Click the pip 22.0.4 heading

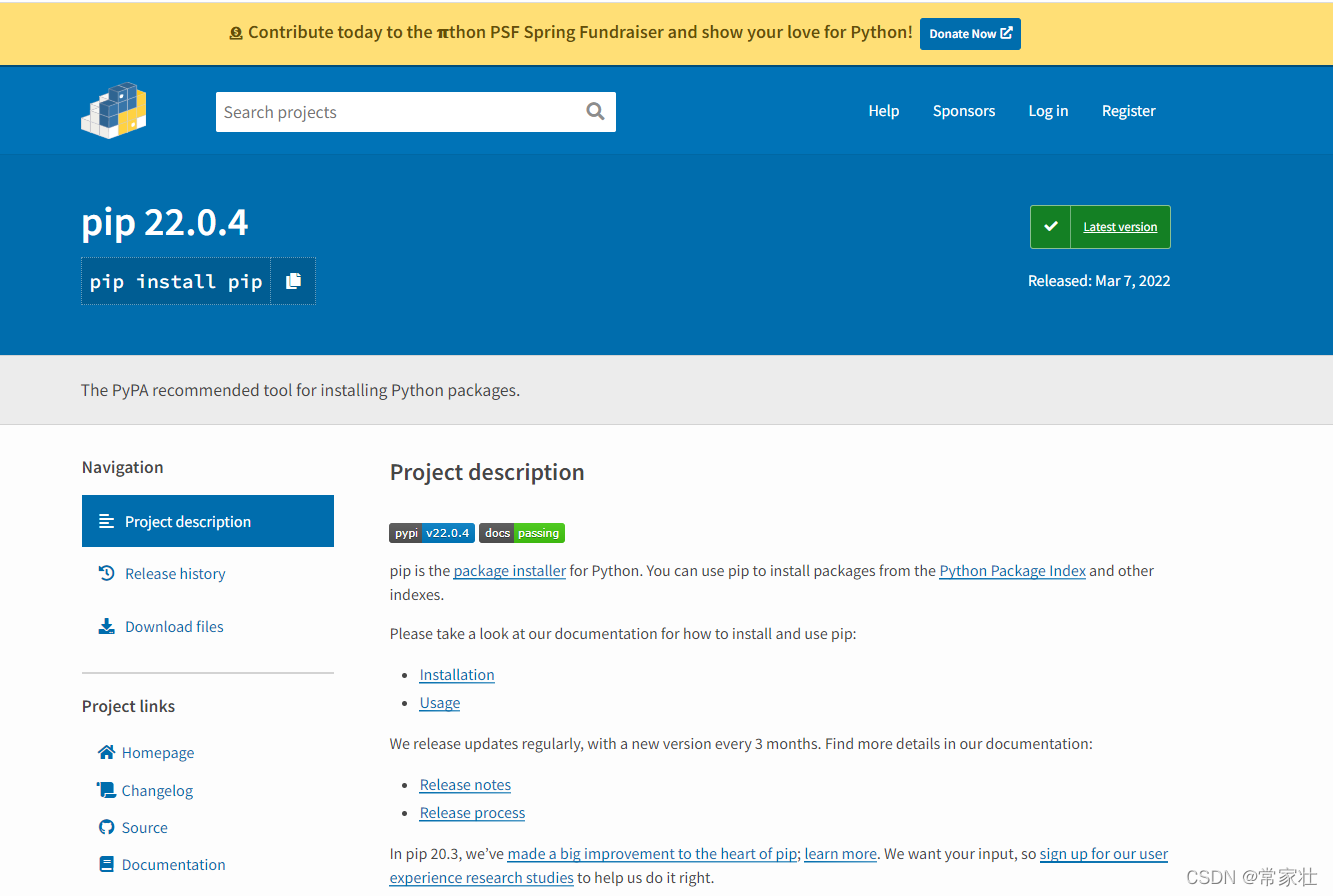(165, 222)
